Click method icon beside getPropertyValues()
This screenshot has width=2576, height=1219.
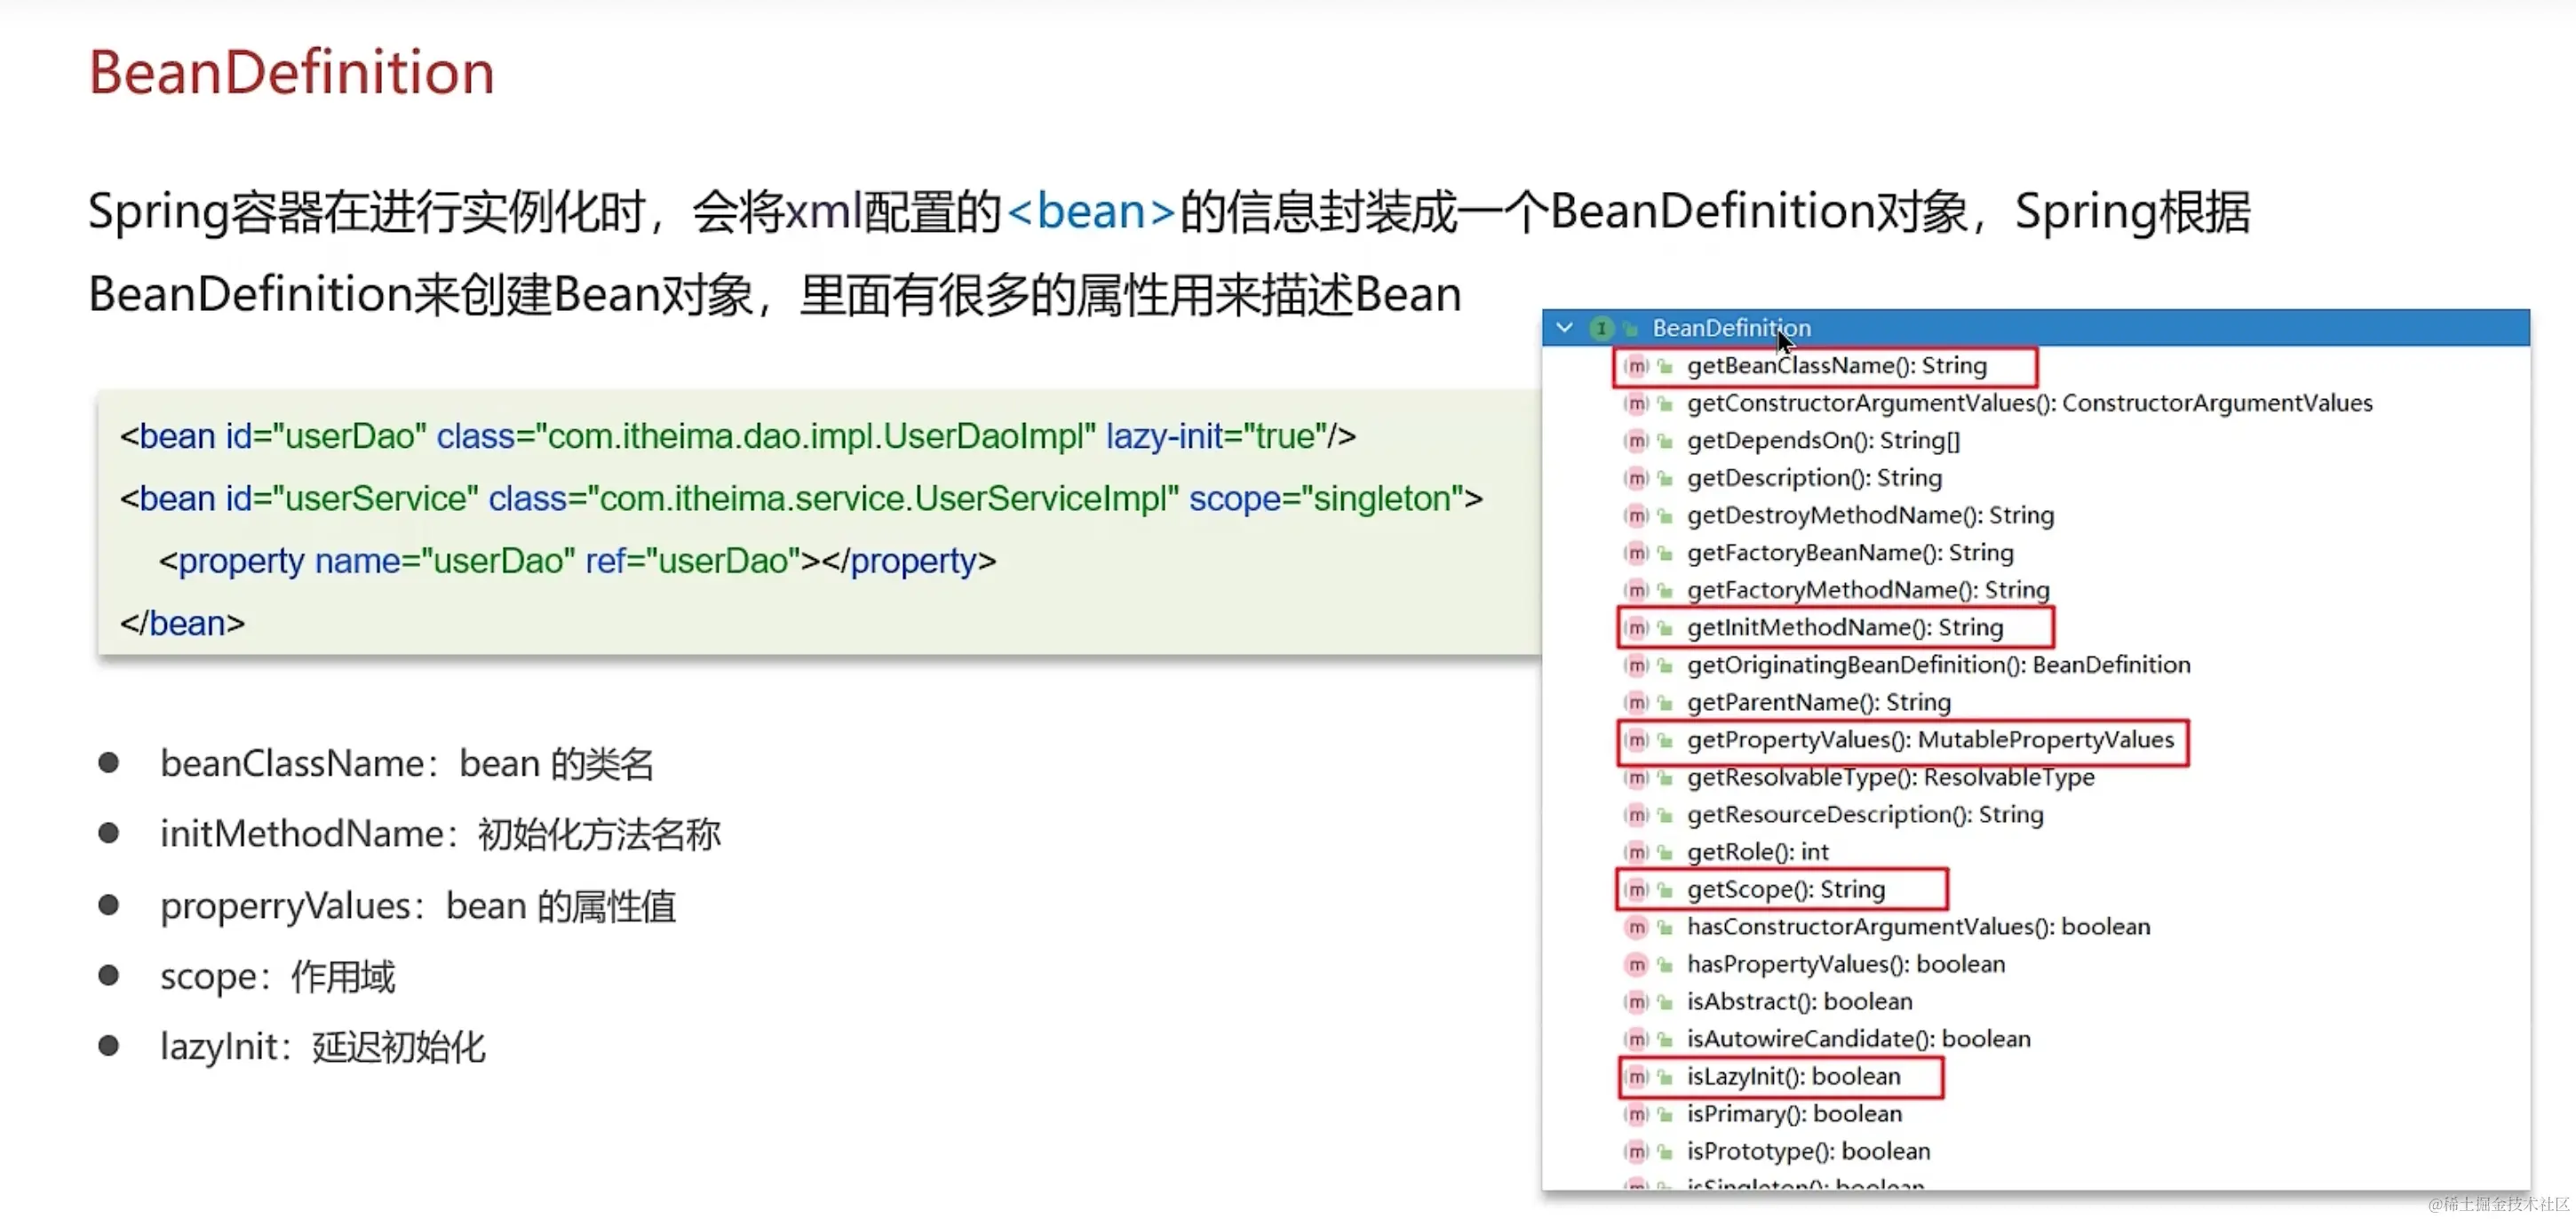(1636, 740)
